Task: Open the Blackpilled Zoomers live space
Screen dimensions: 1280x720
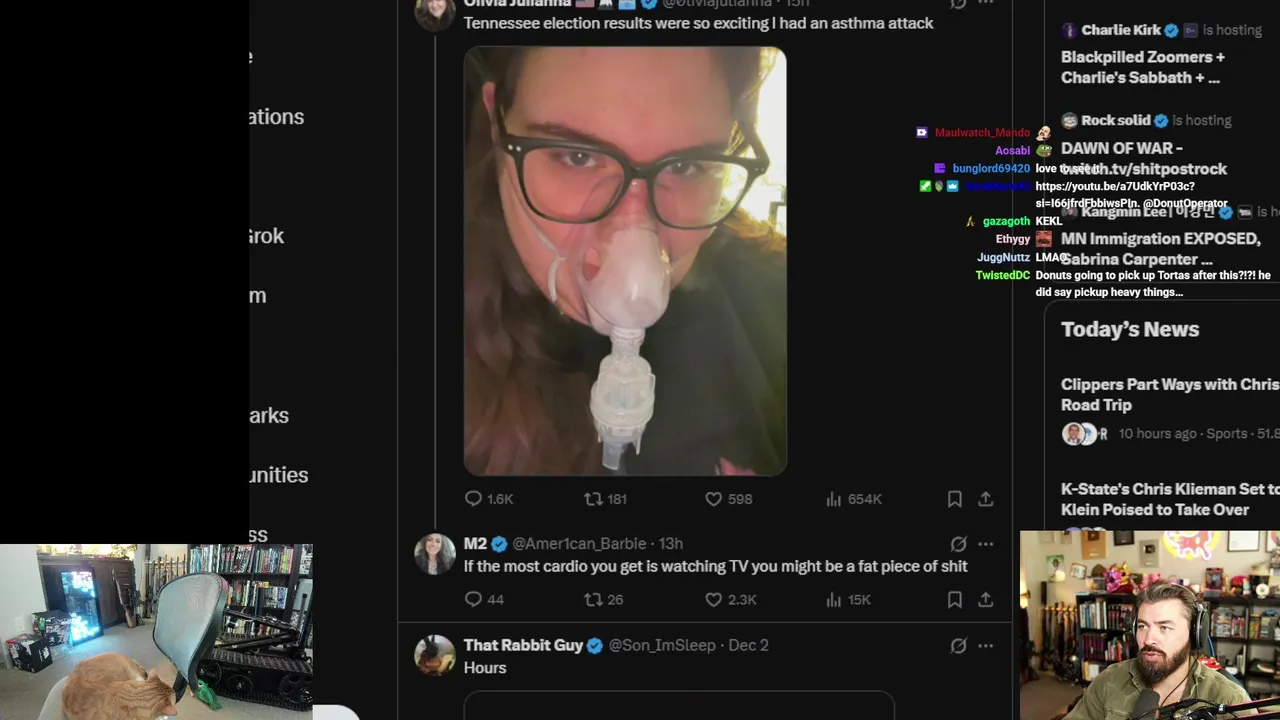Action: click(x=1142, y=67)
